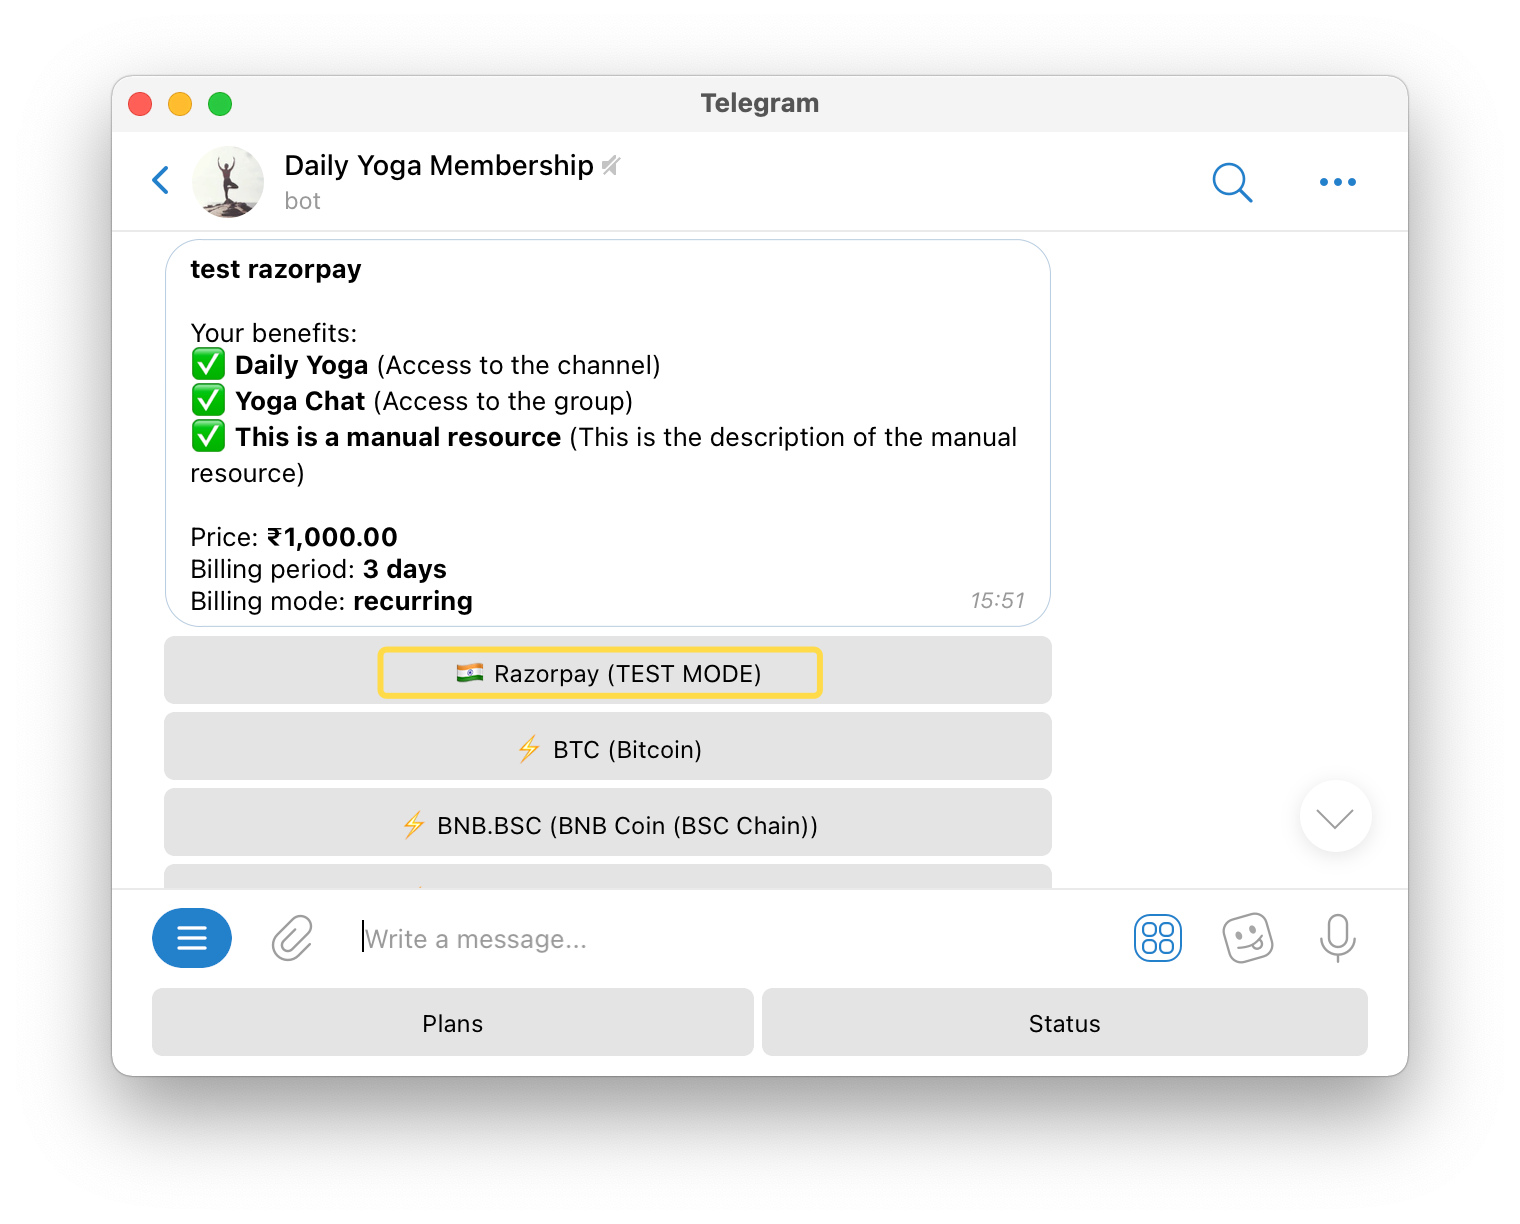The height and width of the screenshot is (1224, 1520).
Task: Click the 'This is a manual resource' text
Action: pyautogui.click(x=398, y=437)
